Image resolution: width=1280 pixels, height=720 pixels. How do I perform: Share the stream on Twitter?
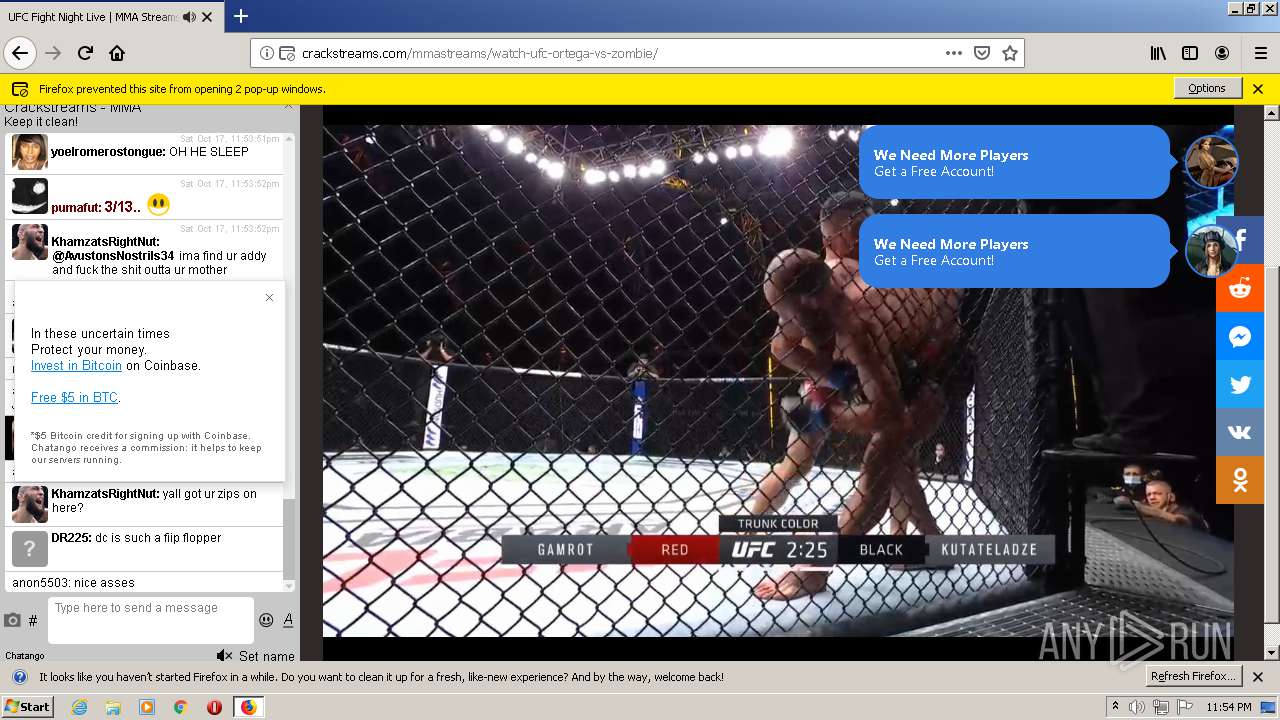(1240, 384)
